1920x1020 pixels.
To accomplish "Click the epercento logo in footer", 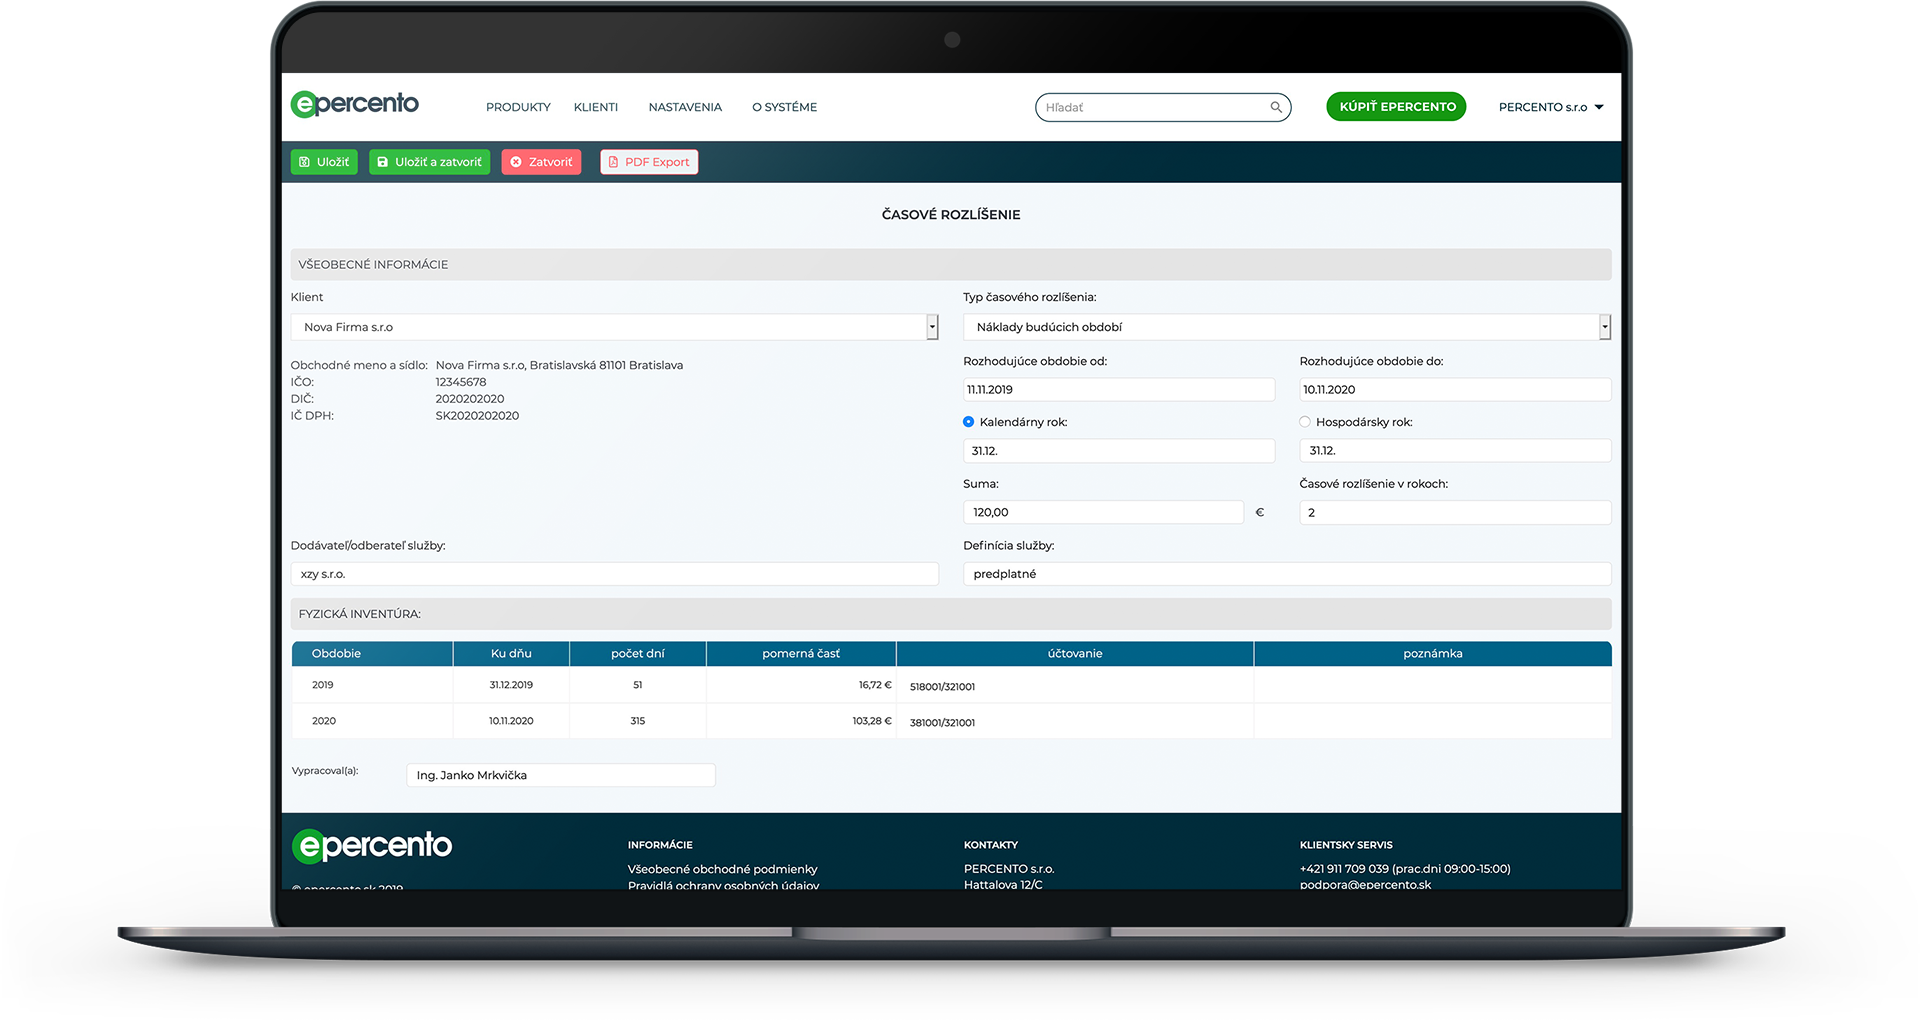I will tap(372, 846).
